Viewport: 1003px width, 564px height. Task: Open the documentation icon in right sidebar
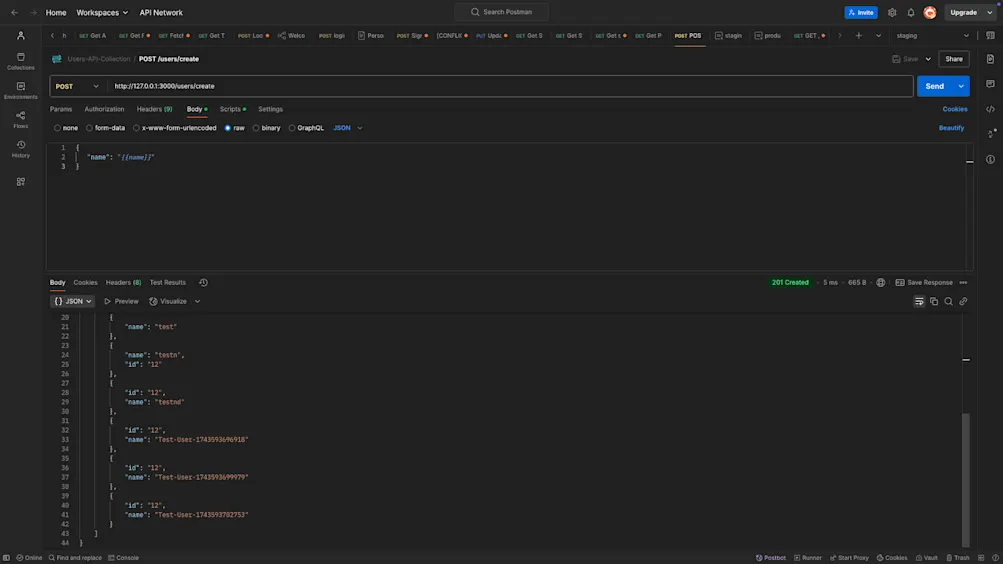pyautogui.click(x=990, y=59)
